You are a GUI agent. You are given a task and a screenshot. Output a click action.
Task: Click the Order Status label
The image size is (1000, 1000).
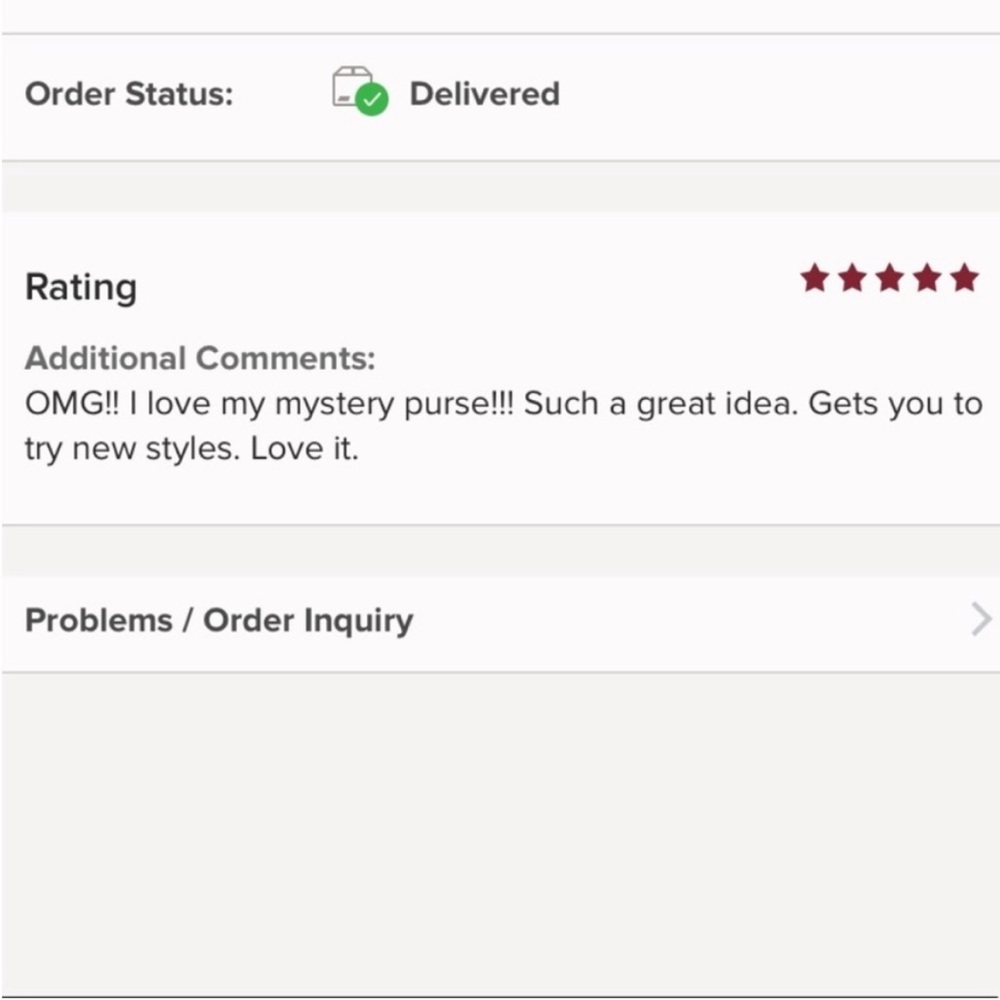[x=129, y=95]
